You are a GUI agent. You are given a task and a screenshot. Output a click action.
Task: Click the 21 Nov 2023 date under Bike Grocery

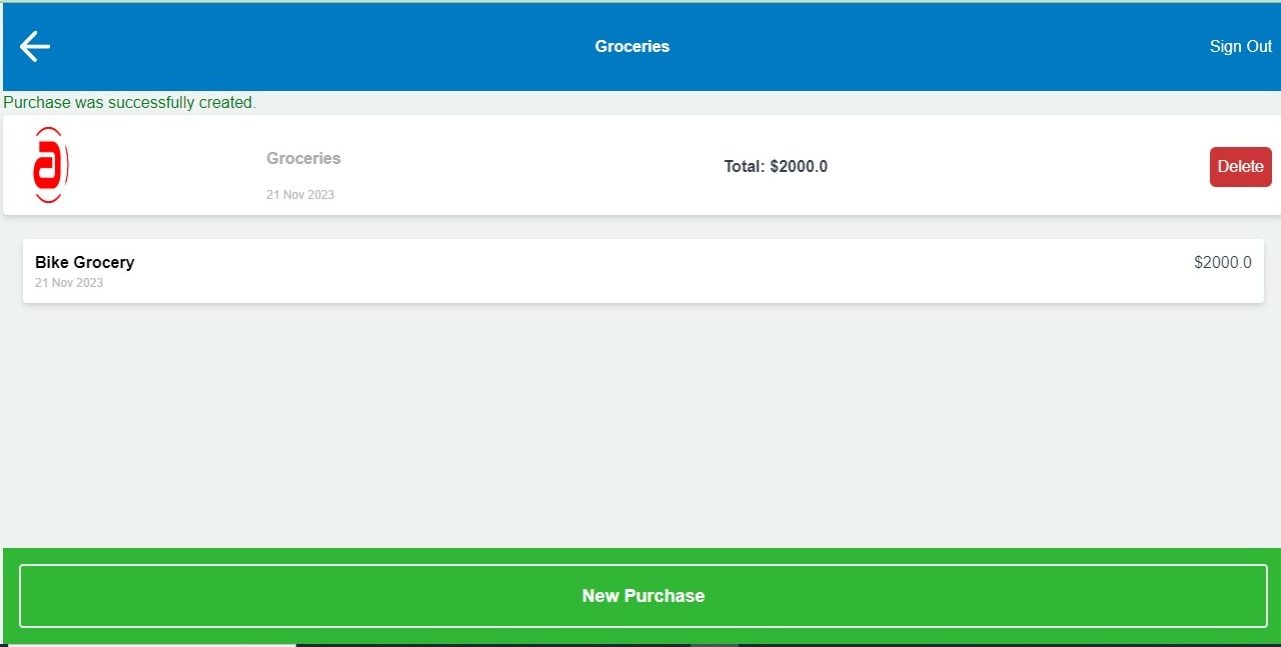(x=69, y=283)
